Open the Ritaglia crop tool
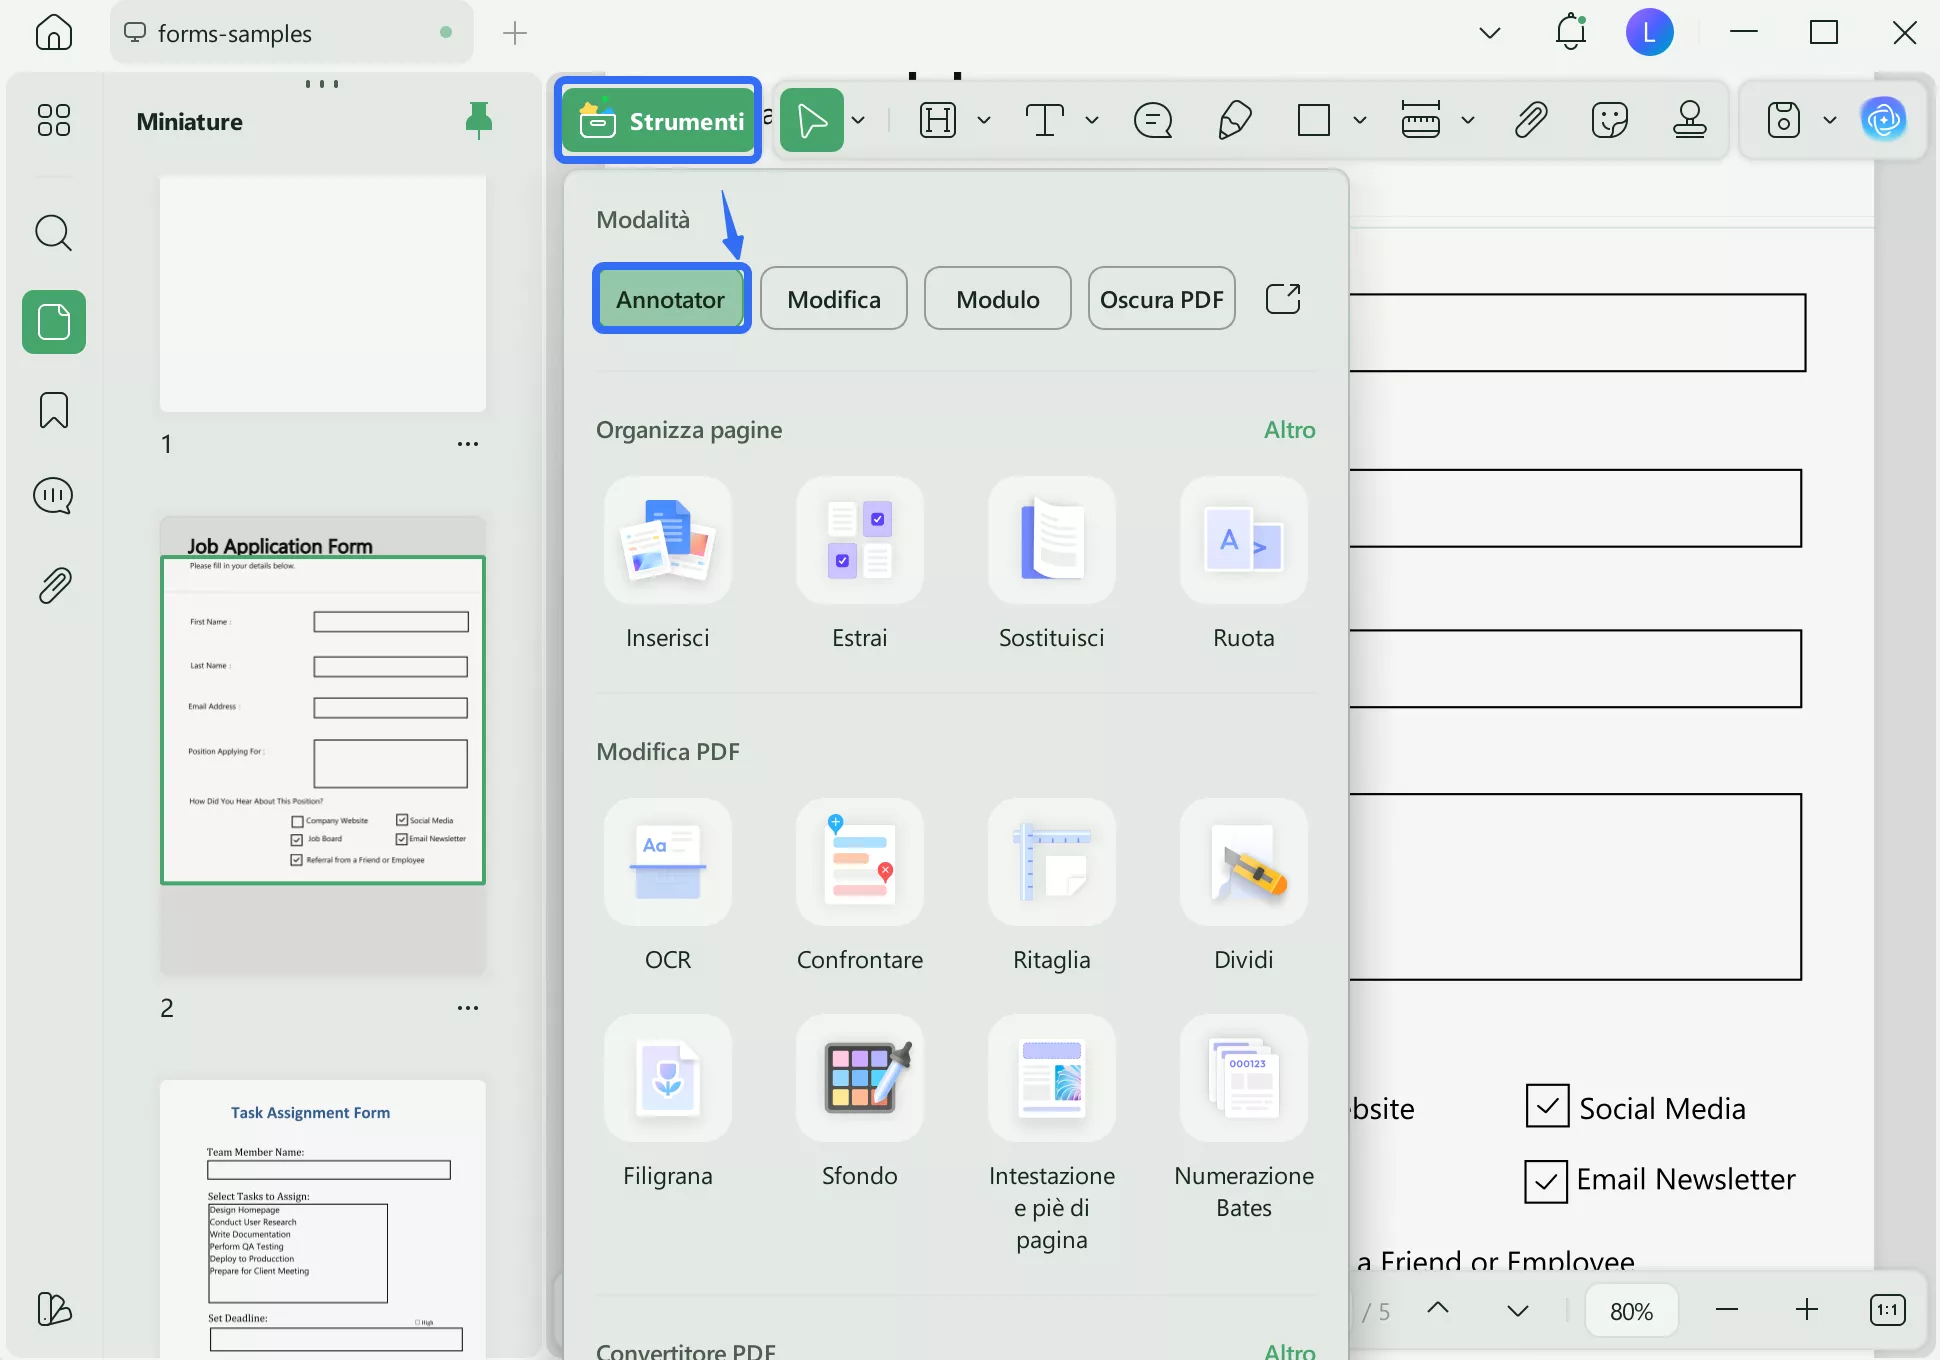Screen dimensions: 1940x1360 1051,863
